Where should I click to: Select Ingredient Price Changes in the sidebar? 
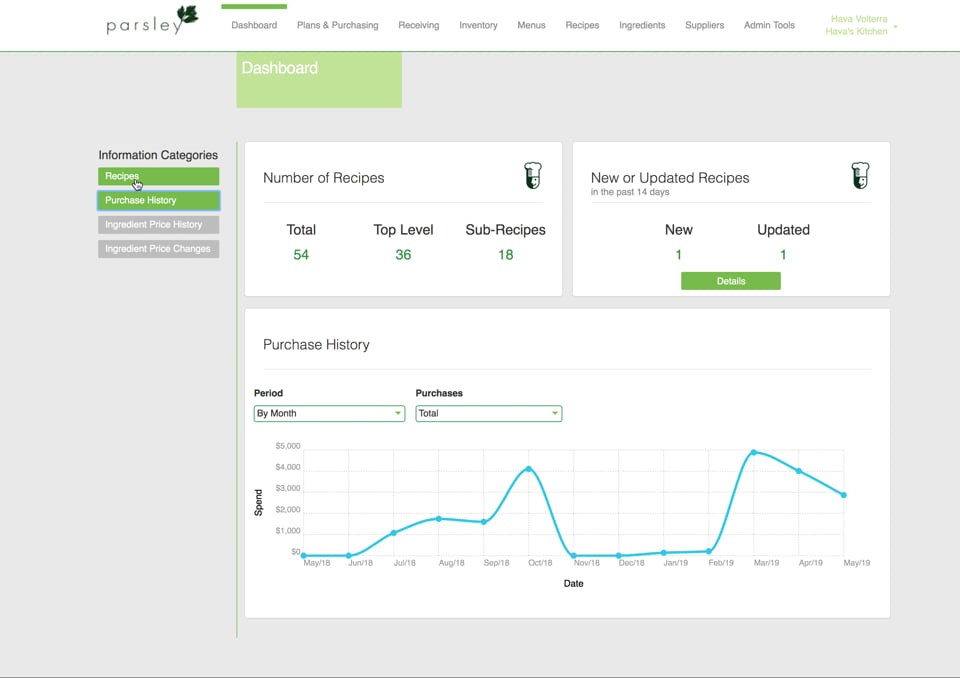point(158,248)
